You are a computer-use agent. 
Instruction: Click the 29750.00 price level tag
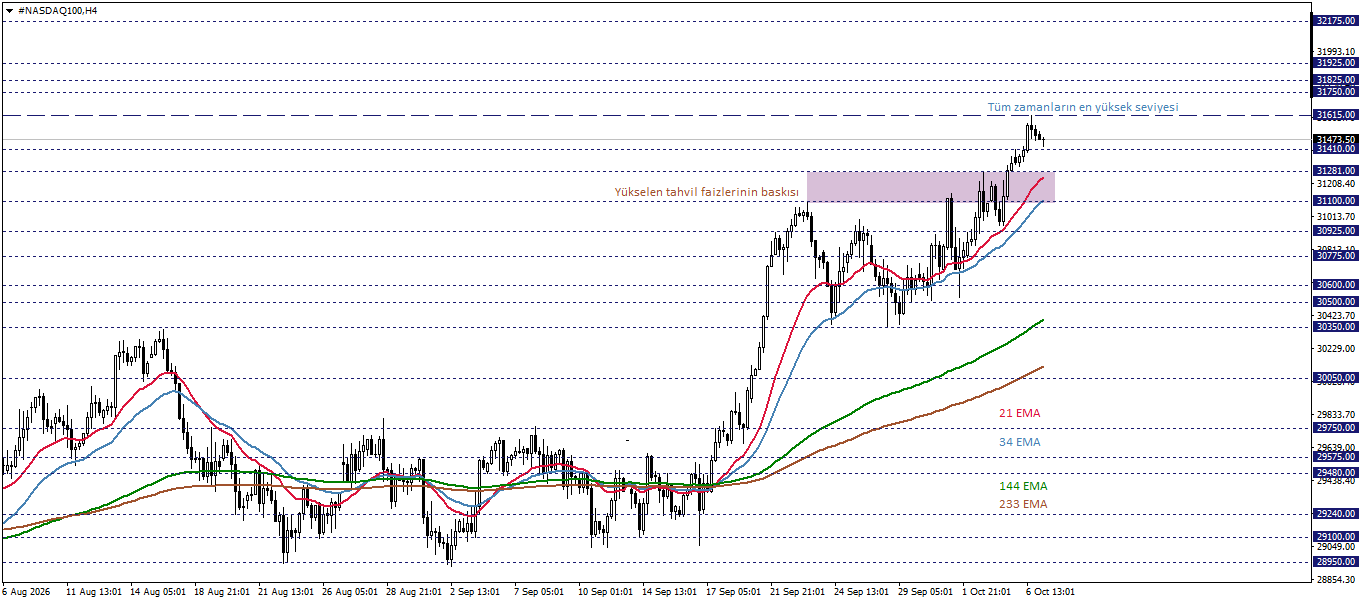[1336, 428]
